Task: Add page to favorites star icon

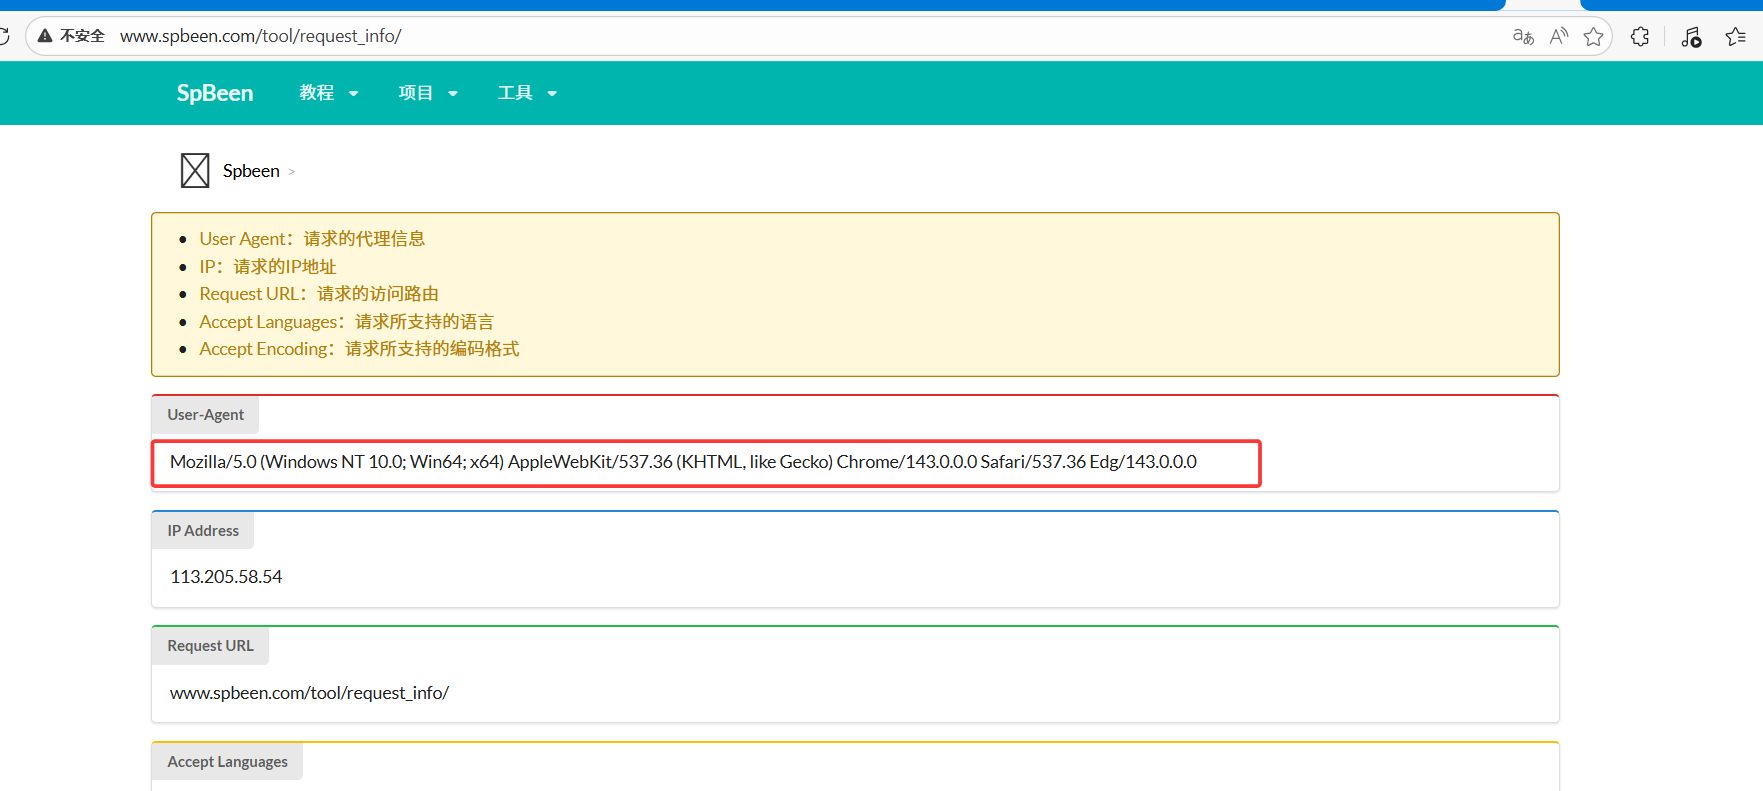Action: tap(1594, 37)
